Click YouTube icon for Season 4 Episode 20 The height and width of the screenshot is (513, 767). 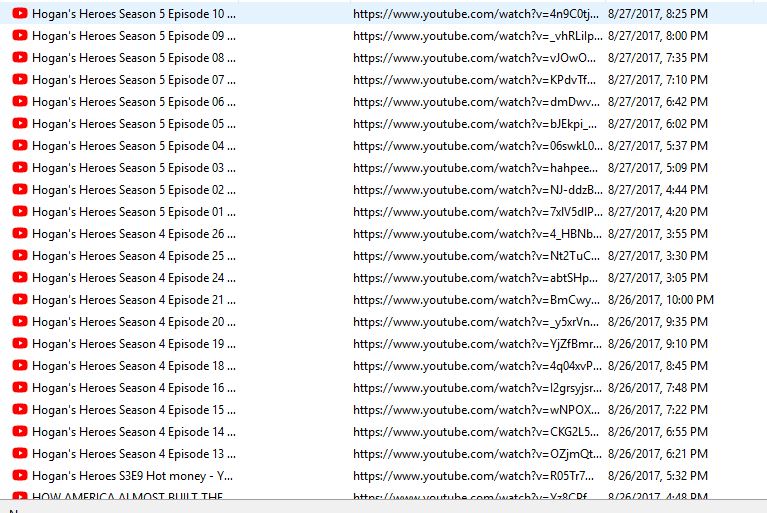20,321
